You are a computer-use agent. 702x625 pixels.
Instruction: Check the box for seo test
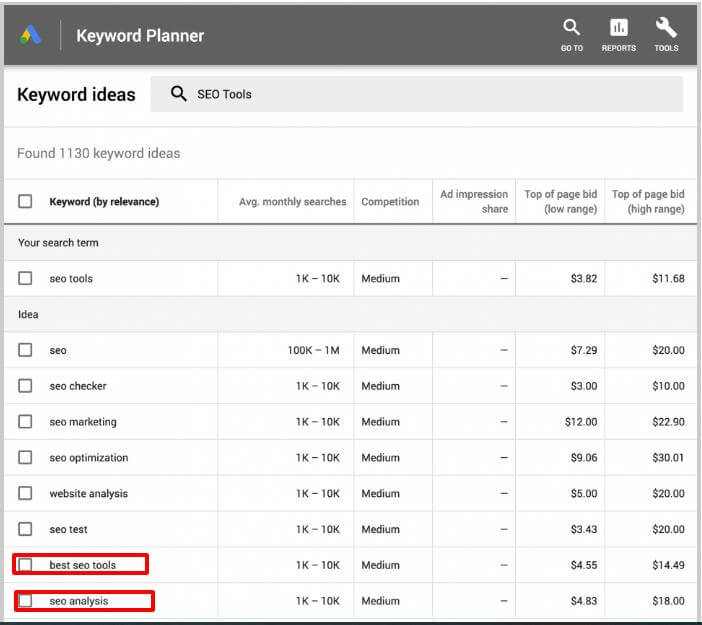(25, 529)
